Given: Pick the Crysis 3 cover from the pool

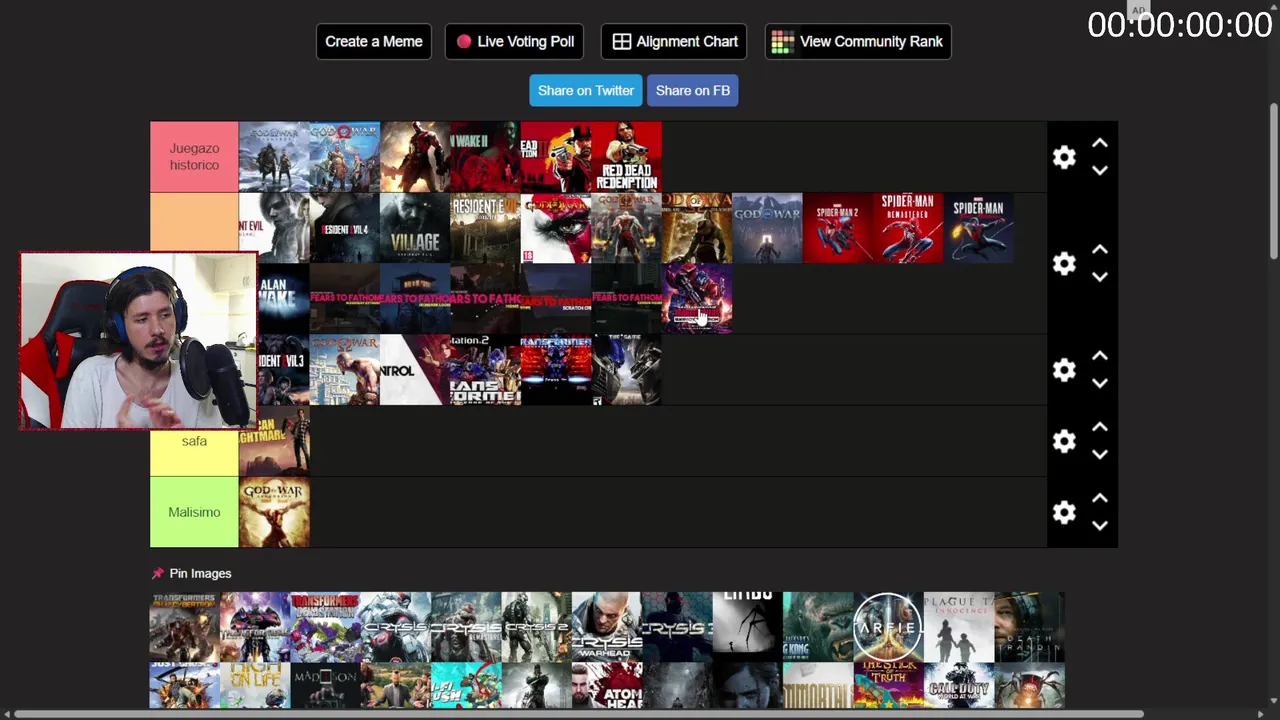Looking at the screenshot, I should tap(677, 627).
